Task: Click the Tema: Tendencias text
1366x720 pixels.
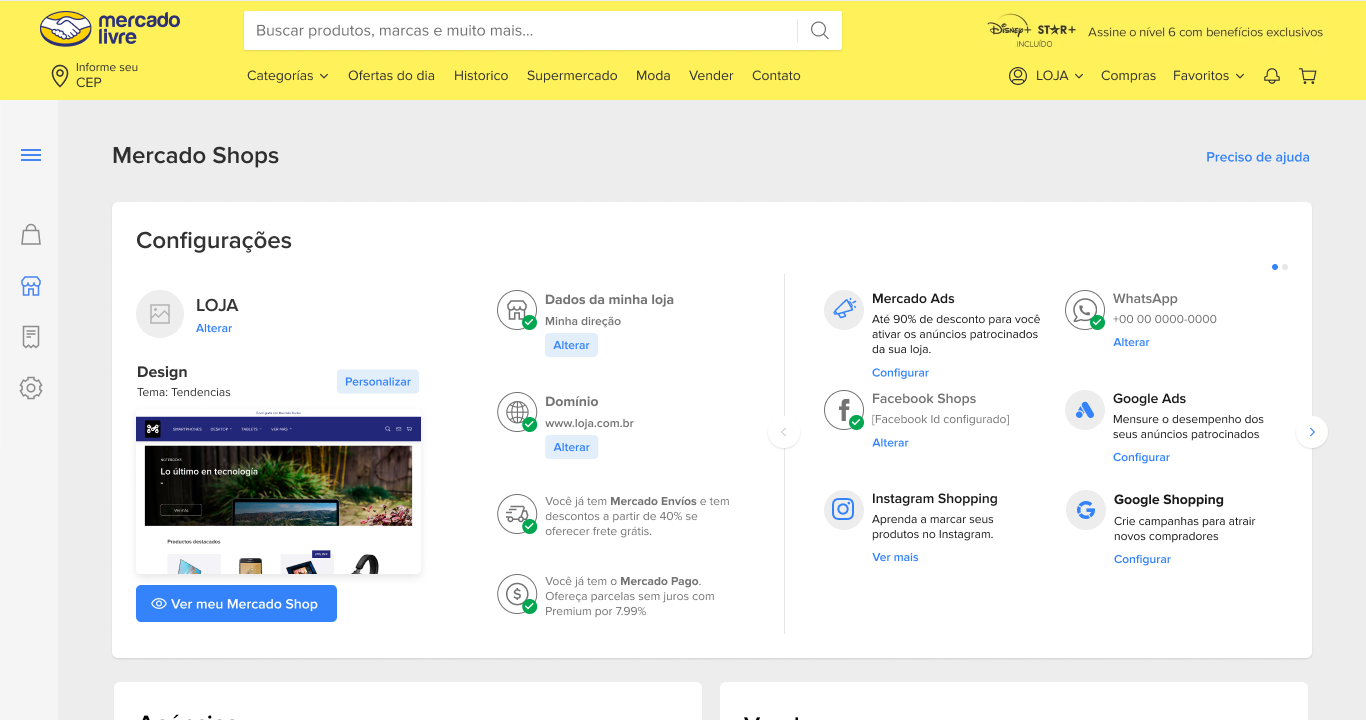Action: [184, 392]
